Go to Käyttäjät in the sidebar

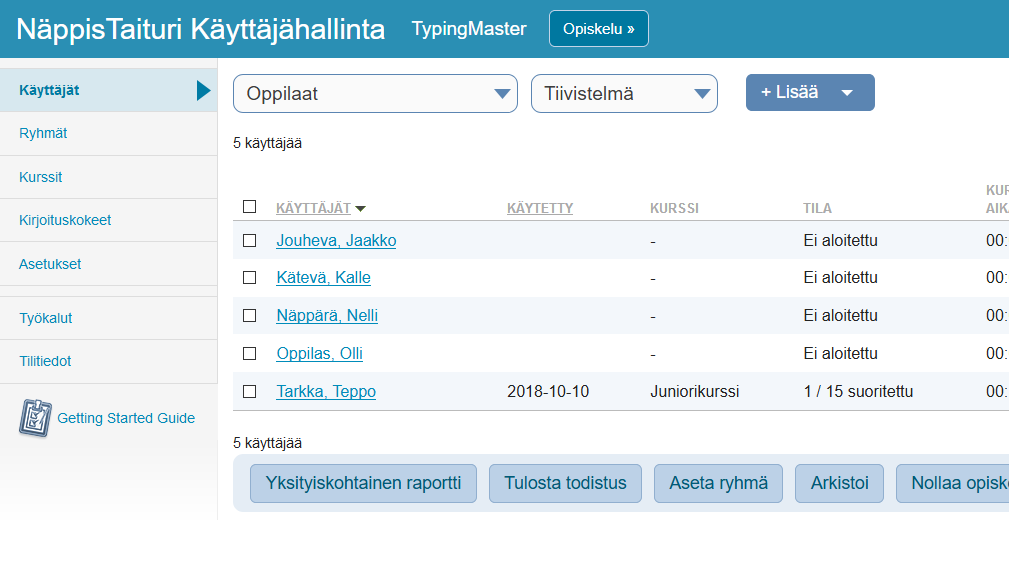pos(109,90)
